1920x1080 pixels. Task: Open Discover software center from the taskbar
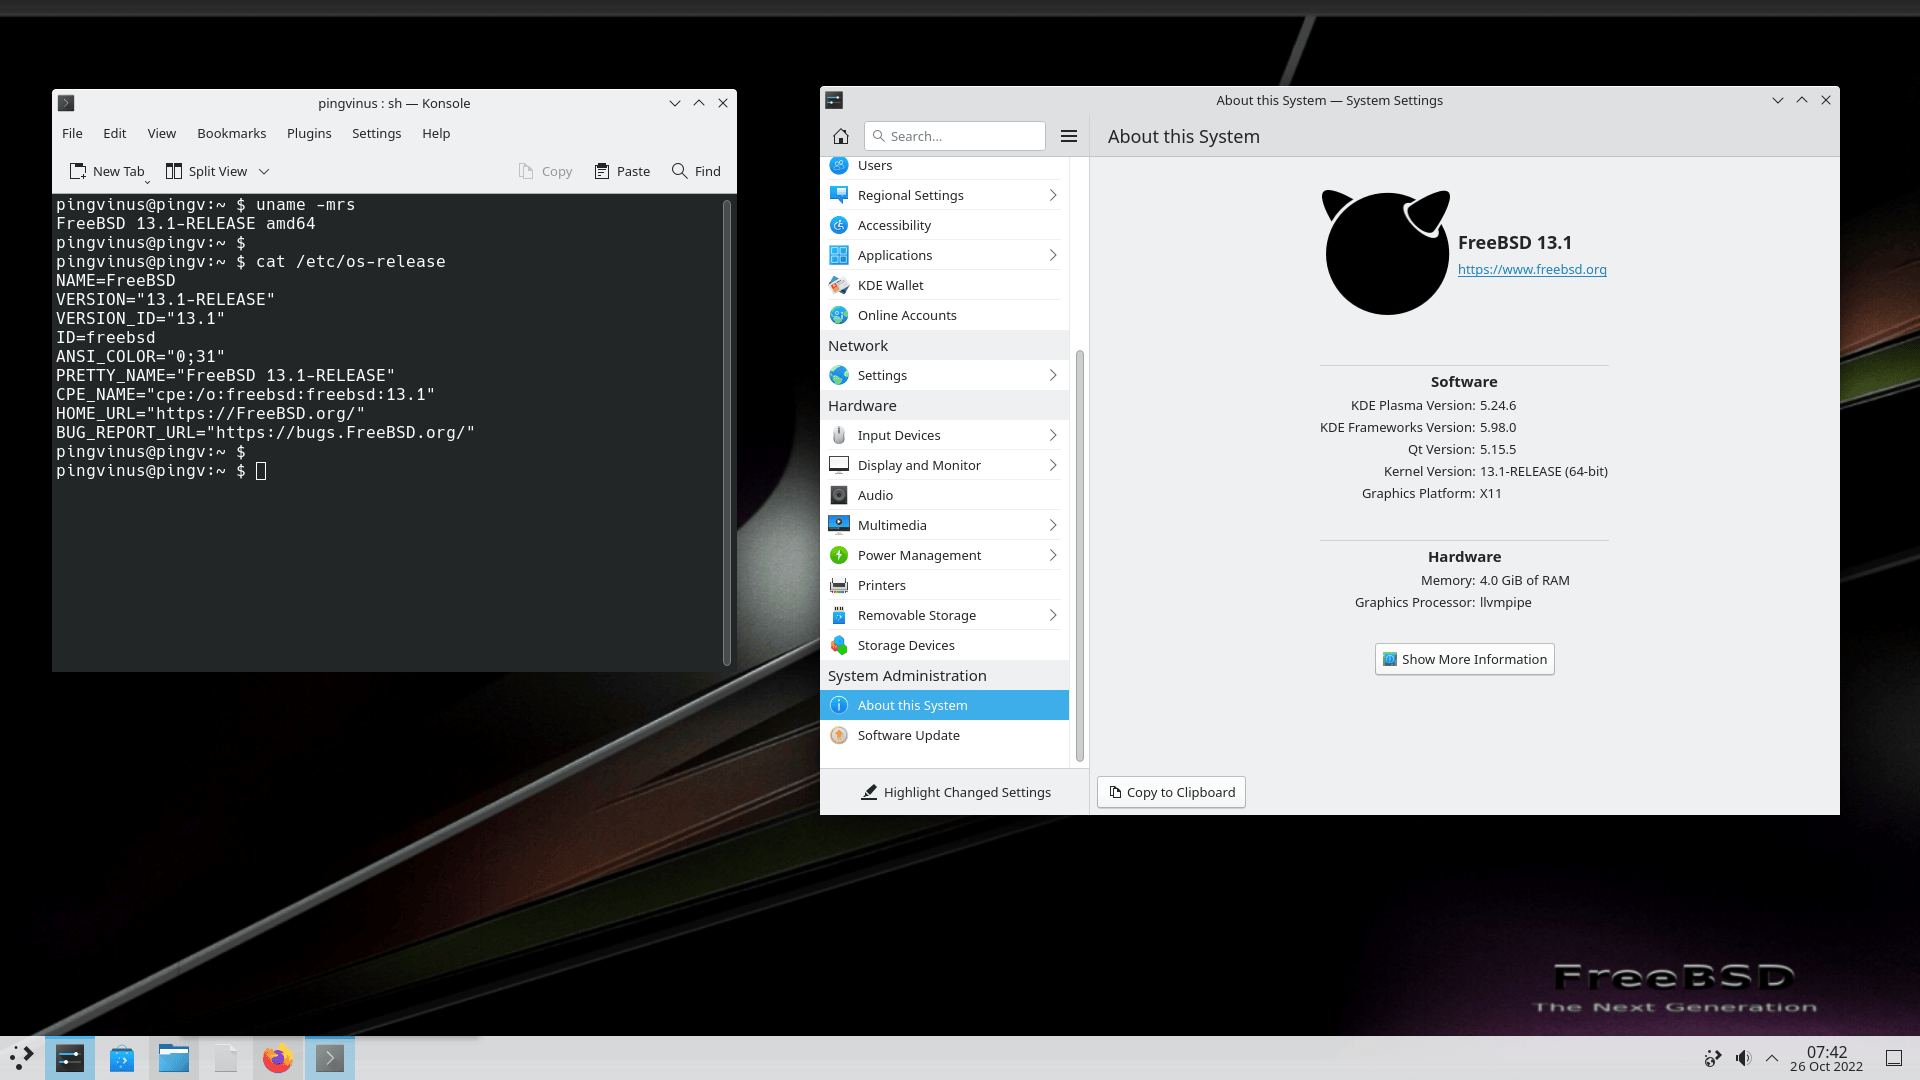point(121,1057)
